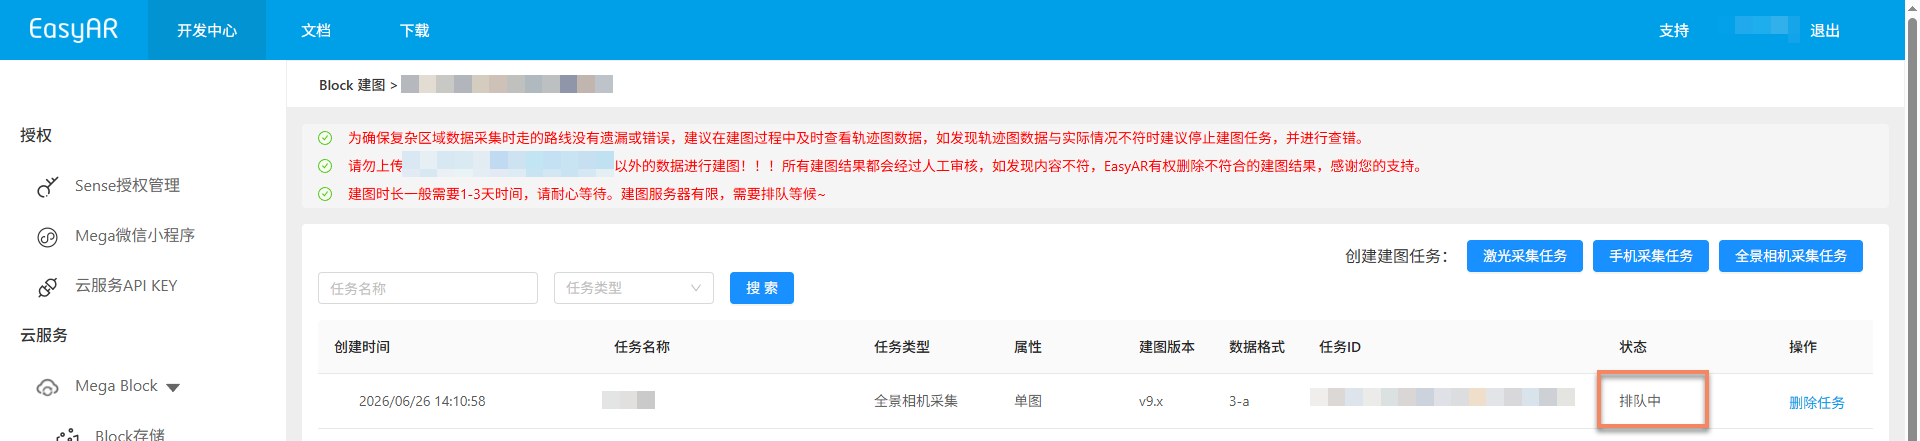Click the 数据格式 column header

click(1257, 347)
